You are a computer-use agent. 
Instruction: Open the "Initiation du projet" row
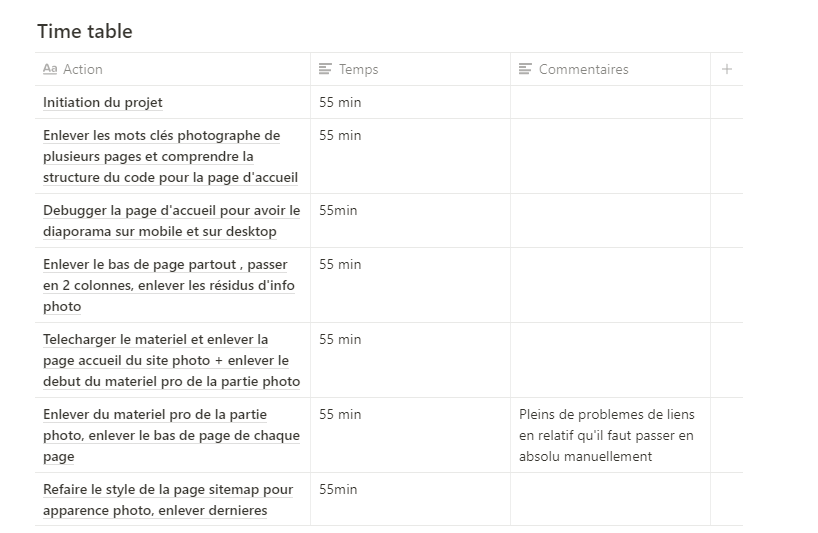(103, 102)
